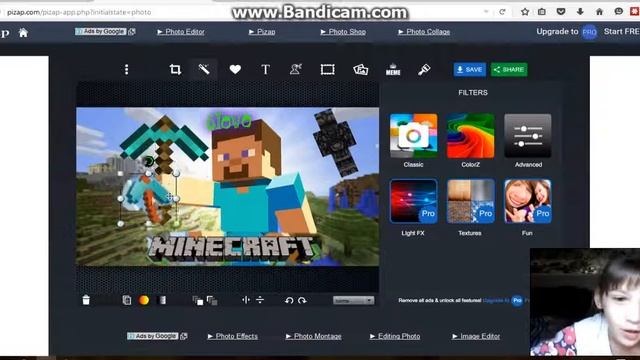Open the Photo Editor ad link

(181, 31)
